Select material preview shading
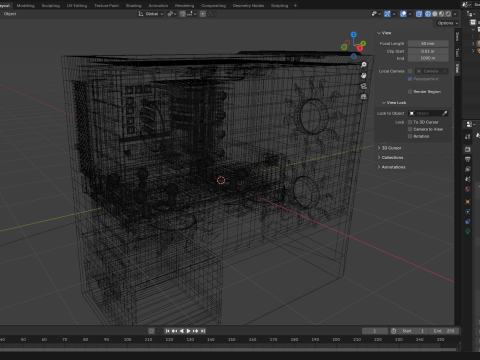 pyautogui.click(x=442, y=14)
